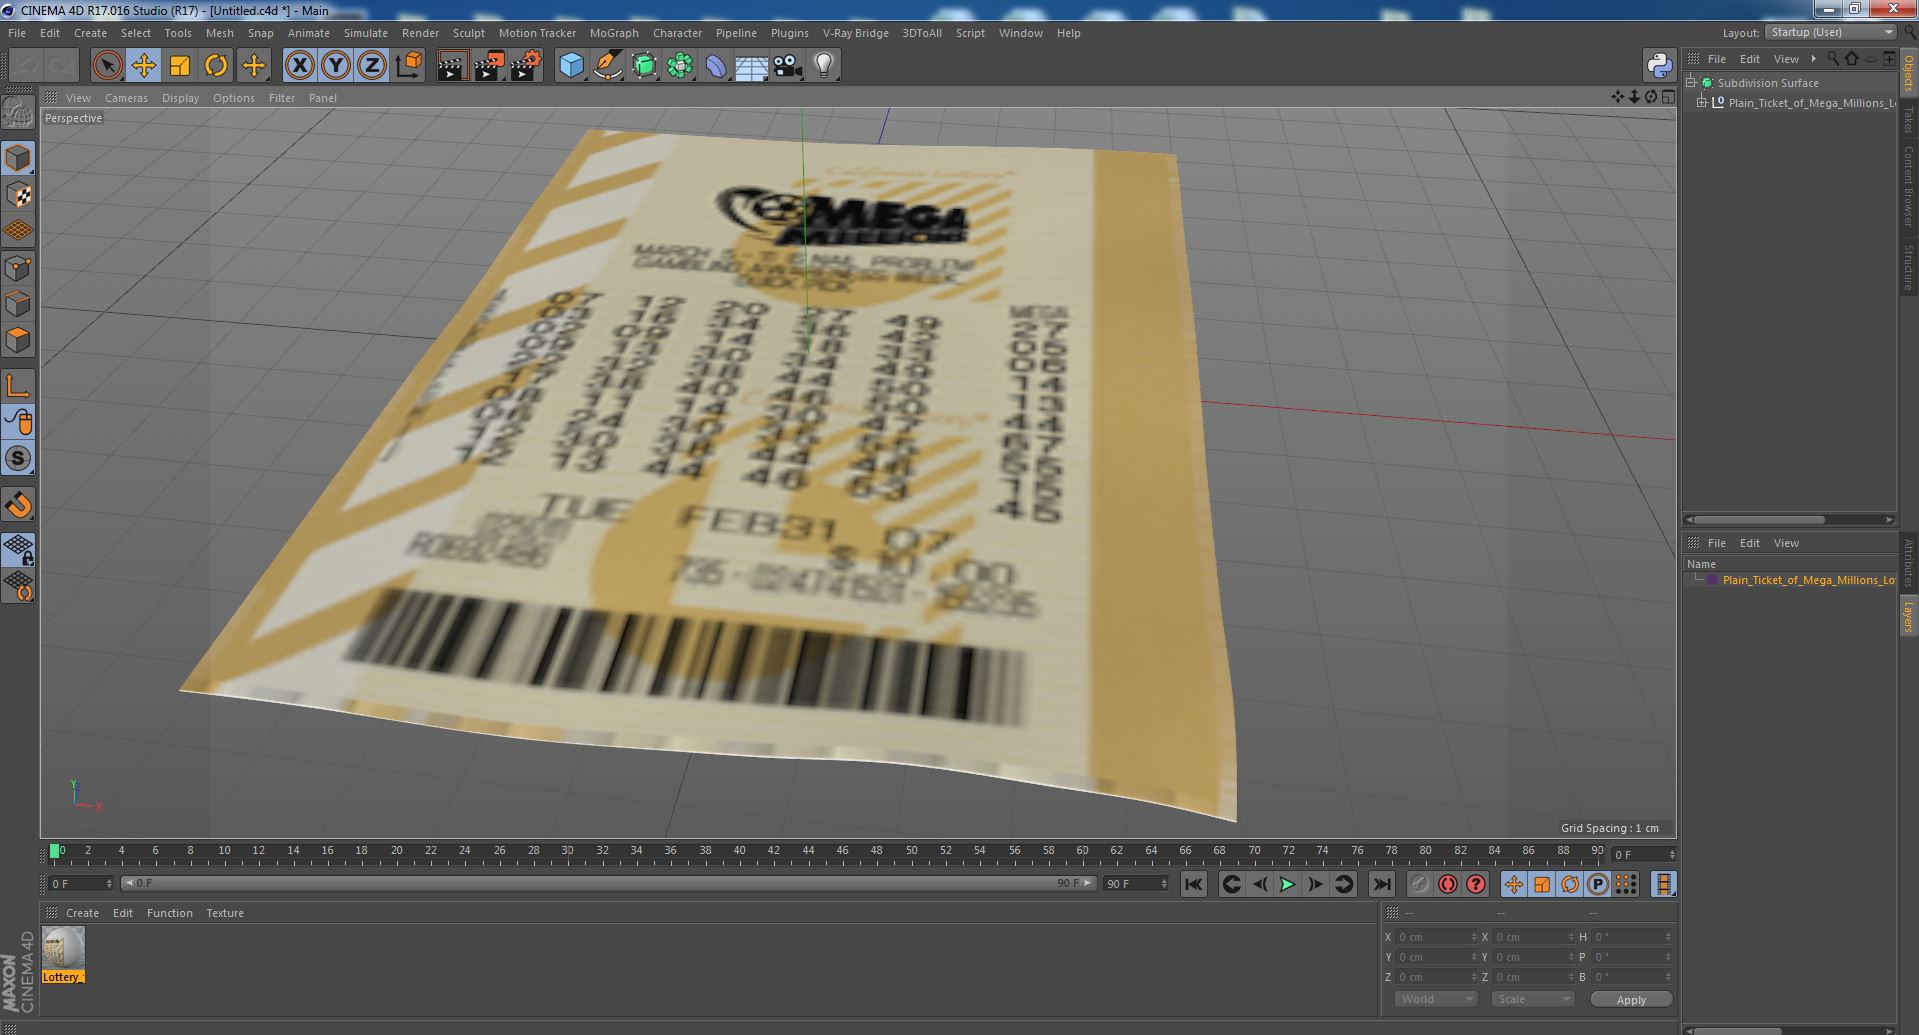Toggle X axis lock
The height and width of the screenshot is (1035, 1919).
point(299,66)
